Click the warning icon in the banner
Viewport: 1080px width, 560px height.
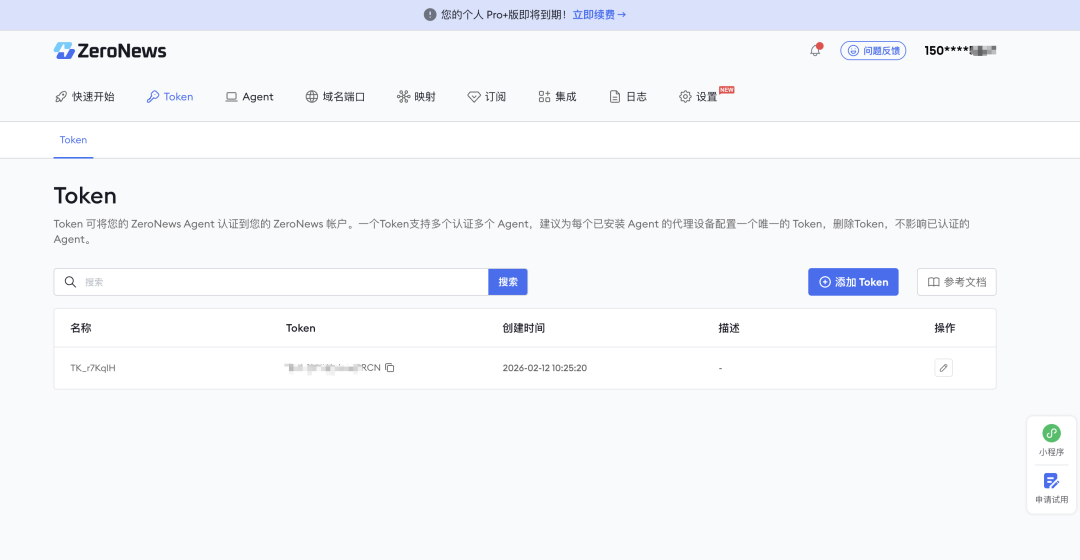[x=430, y=14]
